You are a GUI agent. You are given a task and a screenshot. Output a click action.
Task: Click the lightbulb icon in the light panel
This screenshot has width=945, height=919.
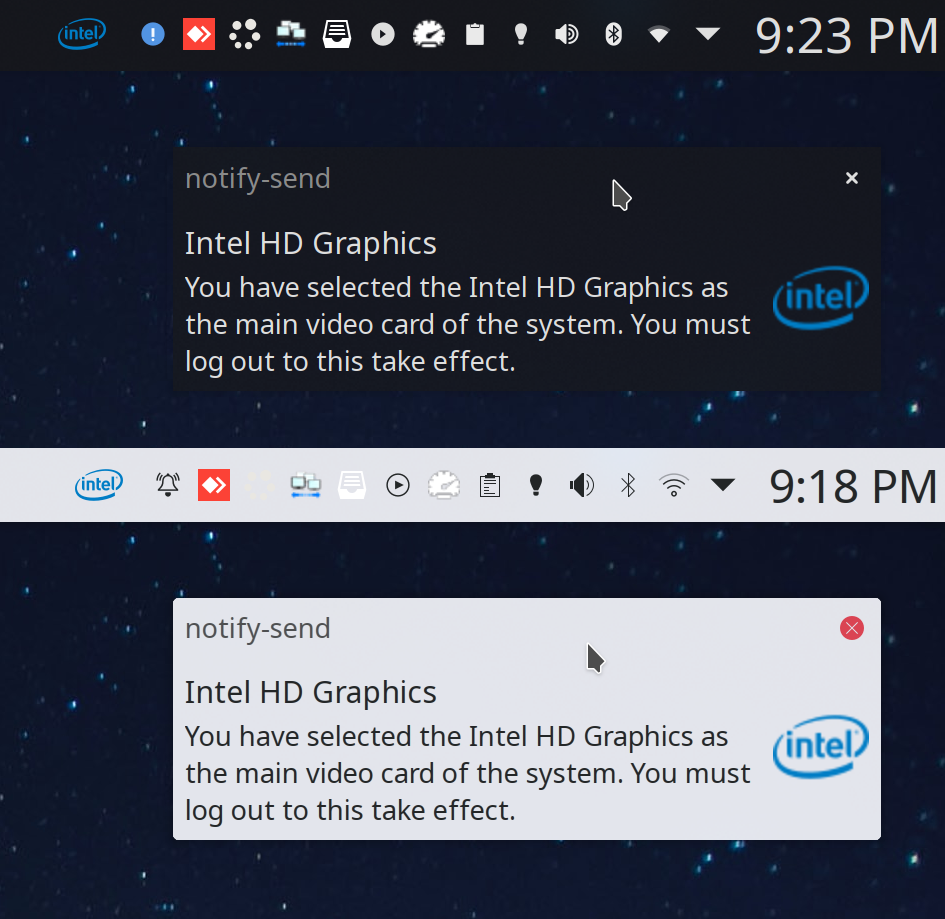click(536, 485)
